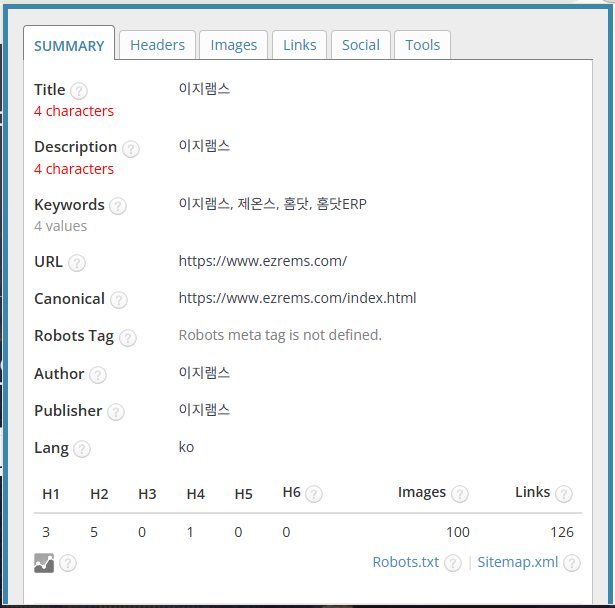This screenshot has height=608, width=615.
Task: Click the URL https://www.ezrems.com/
Action: [263, 261]
